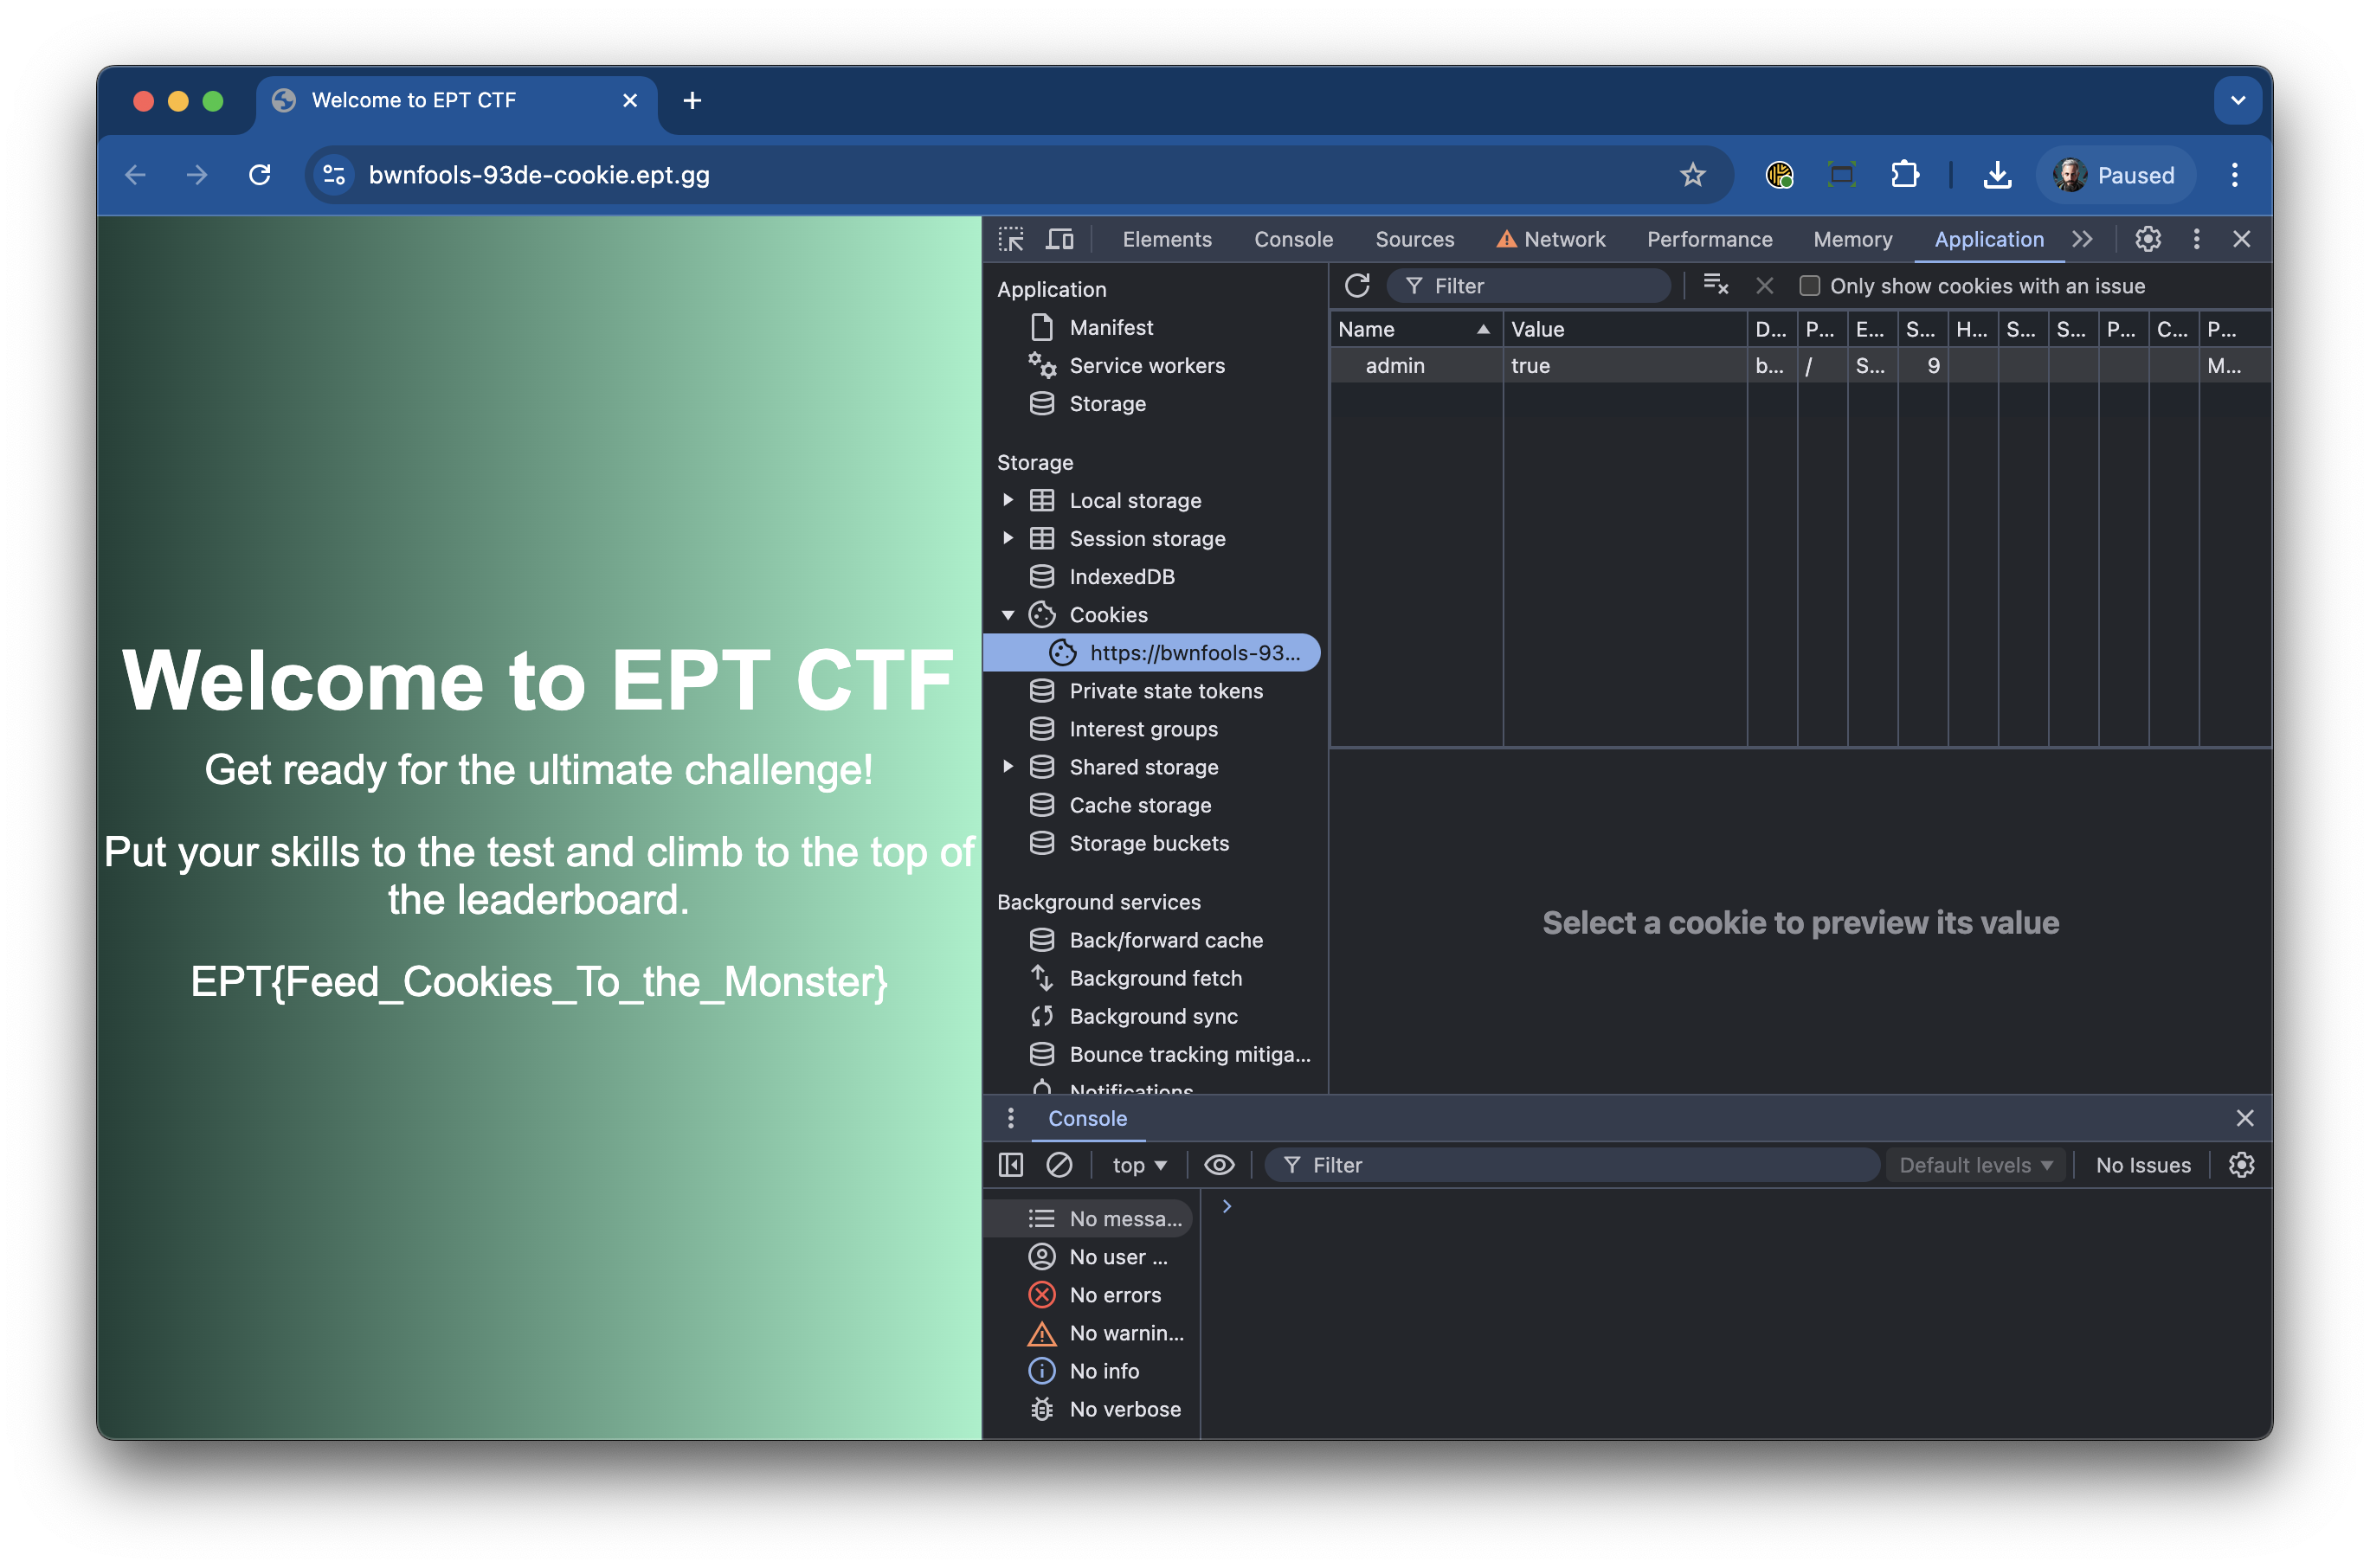The height and width of the screenshot is (1568, 2370).
Task: Click clear all cookies icon
Action: click(1715, 286)
